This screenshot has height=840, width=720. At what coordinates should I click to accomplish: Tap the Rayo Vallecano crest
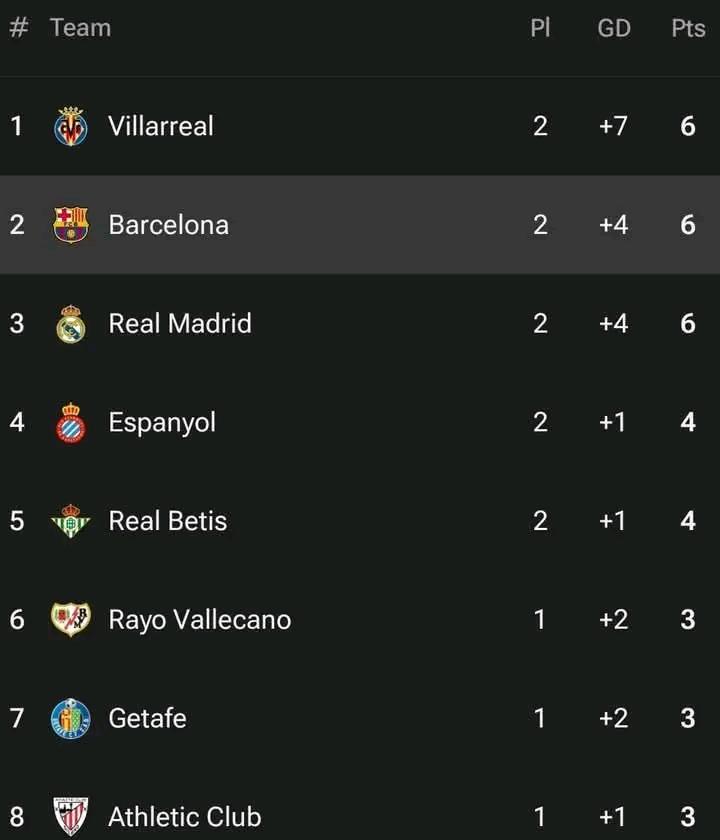71,619
